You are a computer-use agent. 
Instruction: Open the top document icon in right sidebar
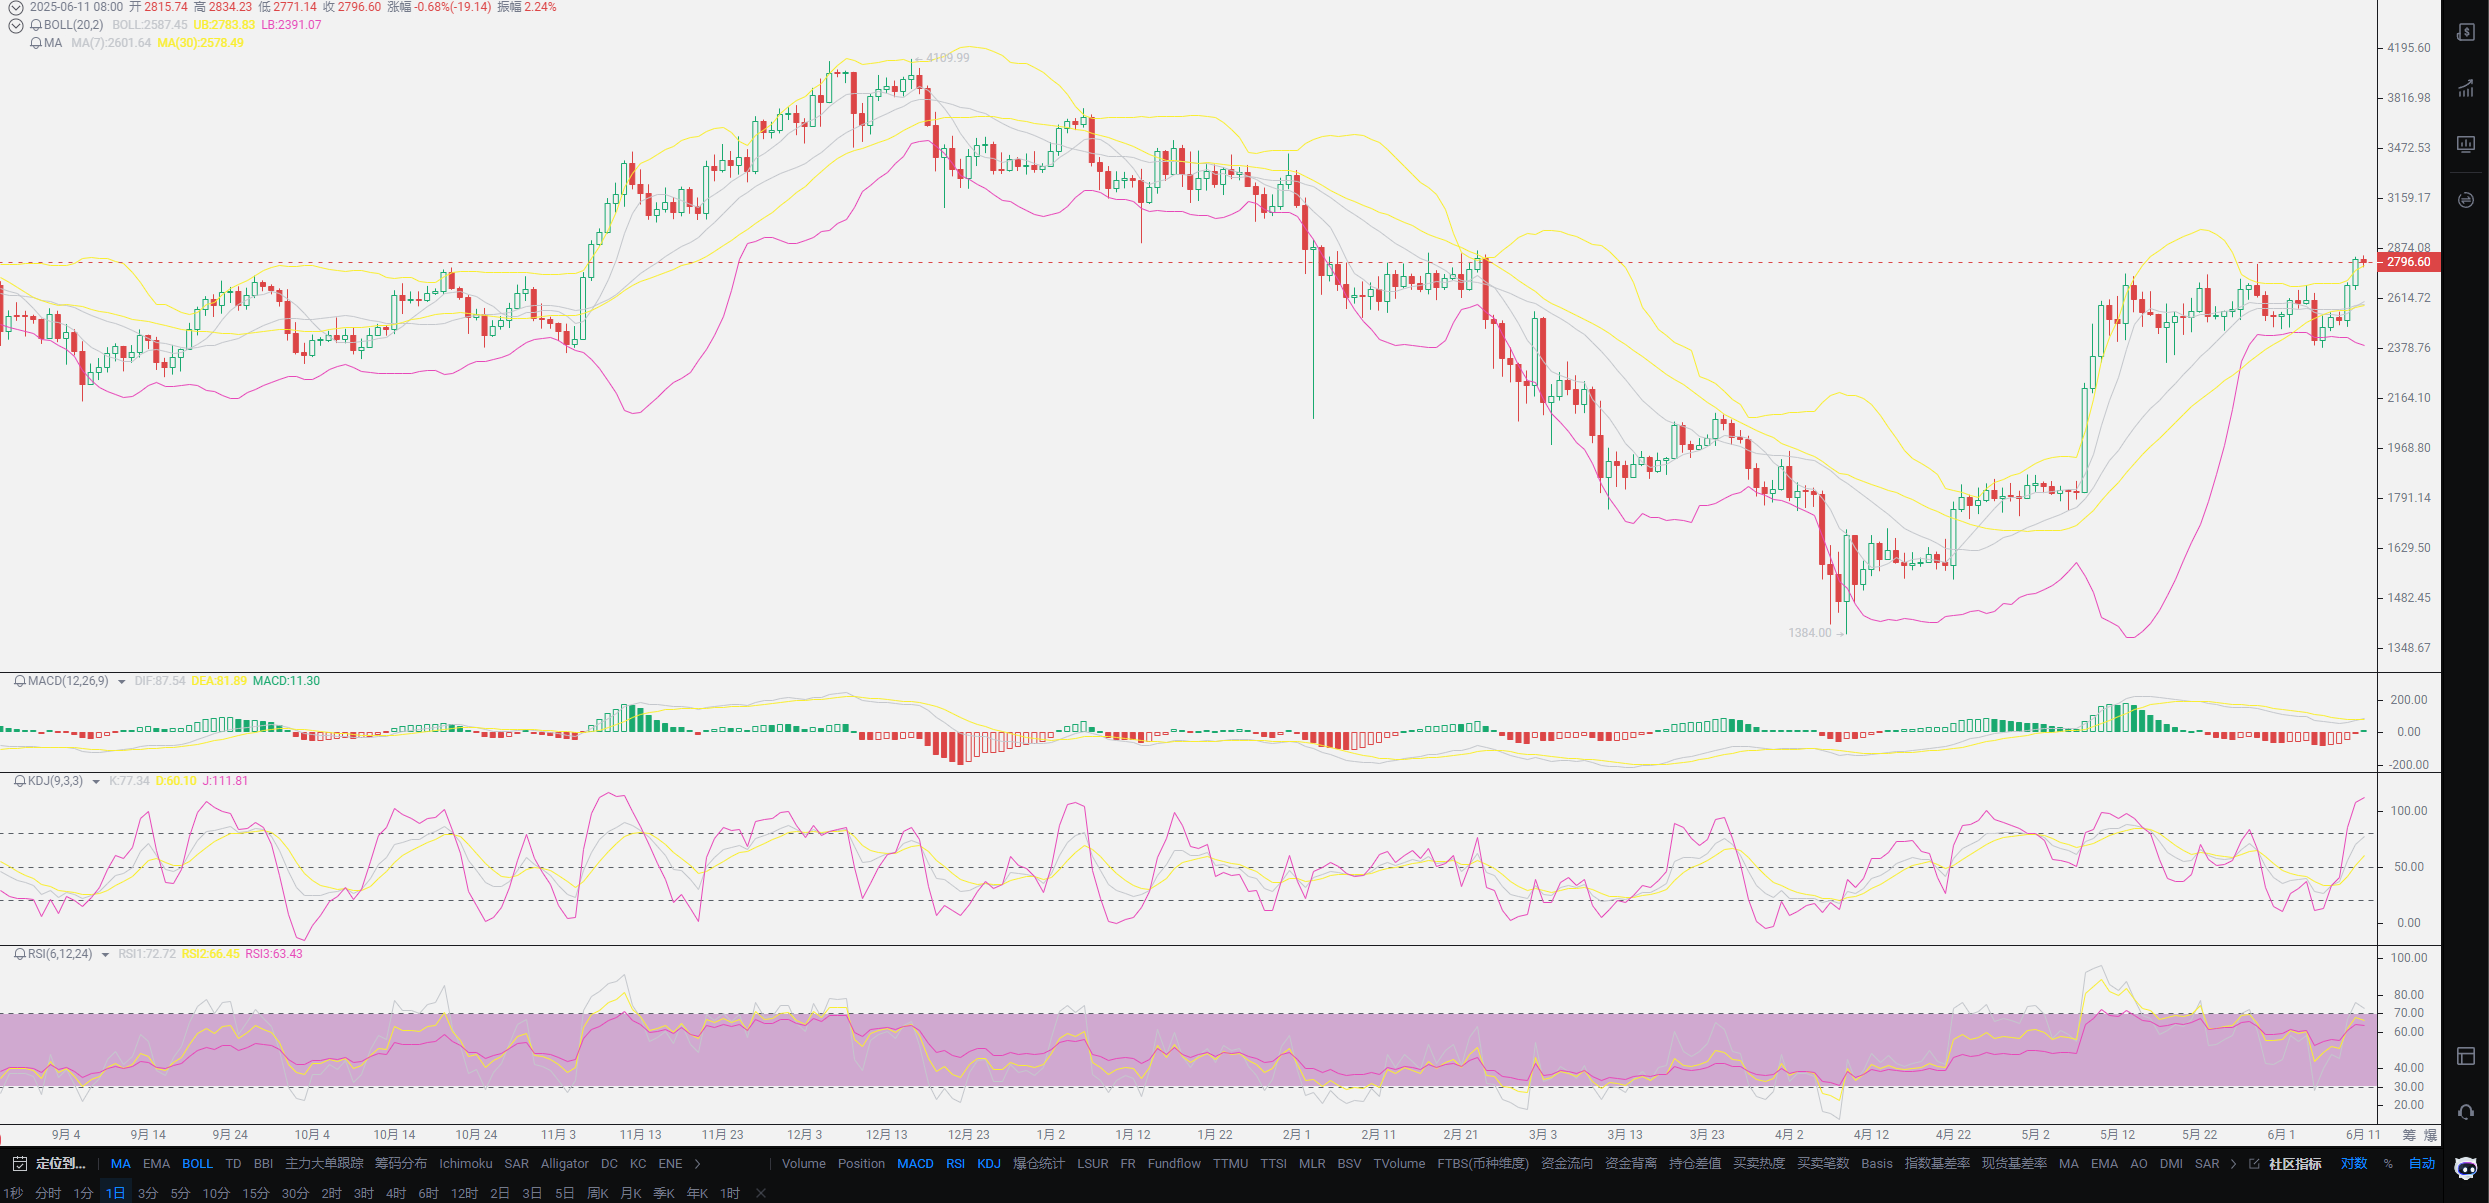tap(2466, 33)
